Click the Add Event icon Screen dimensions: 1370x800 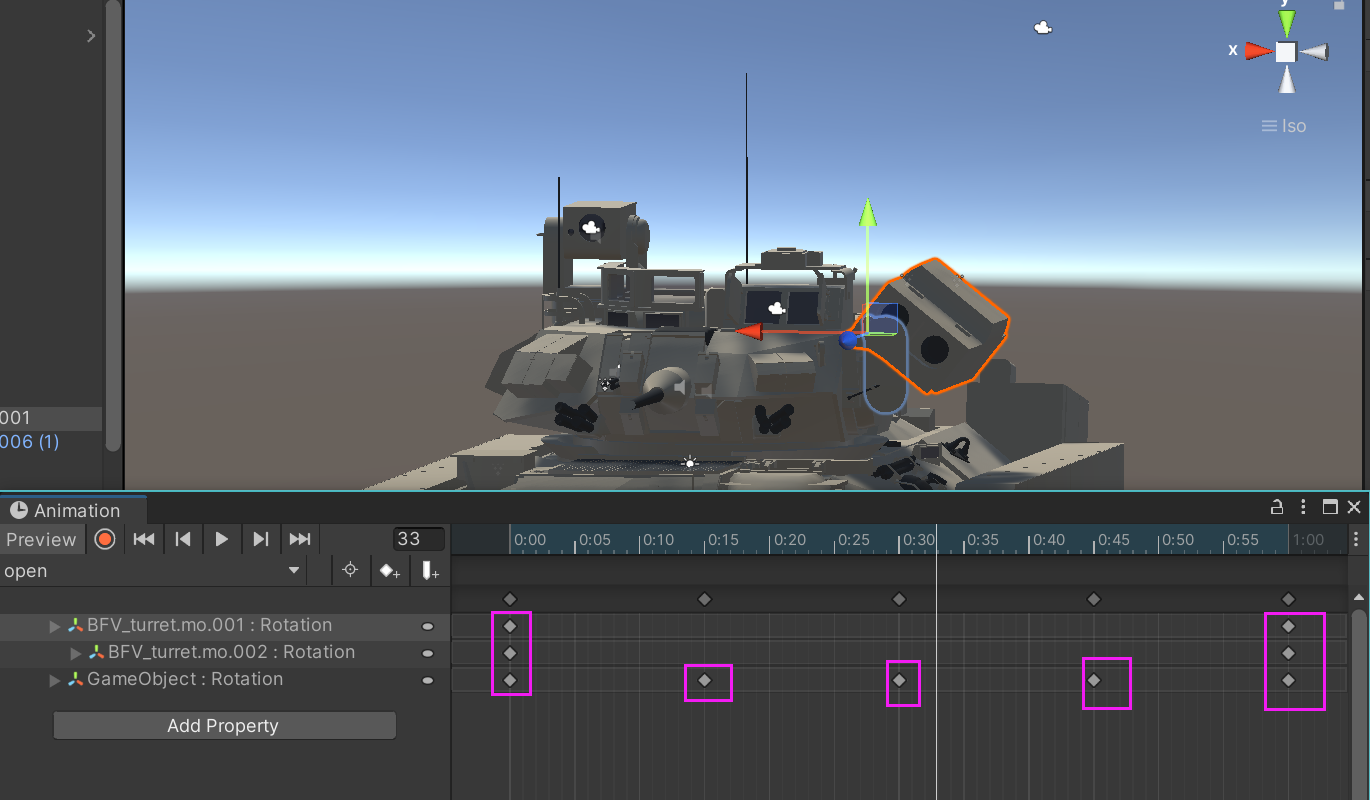(430, 571)
